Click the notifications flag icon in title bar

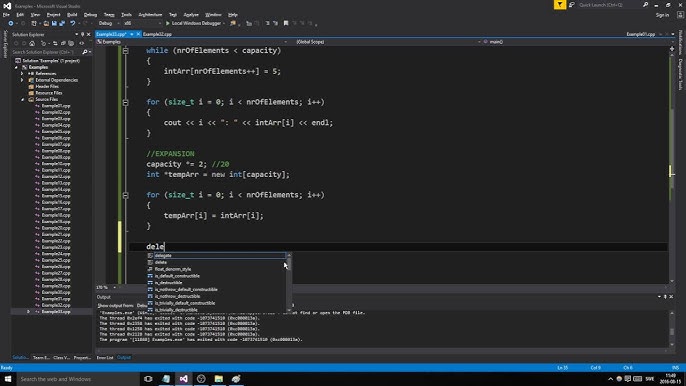click(x=560, y=5)
